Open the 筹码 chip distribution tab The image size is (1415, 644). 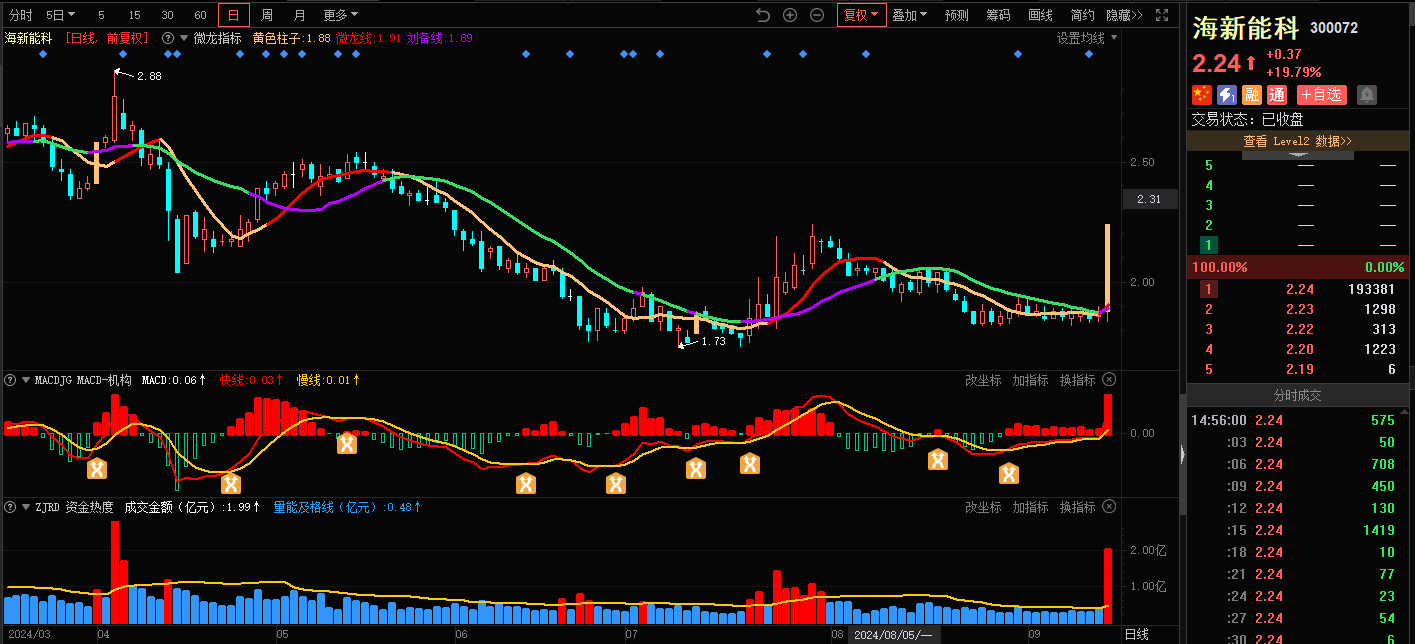(998, 15)
